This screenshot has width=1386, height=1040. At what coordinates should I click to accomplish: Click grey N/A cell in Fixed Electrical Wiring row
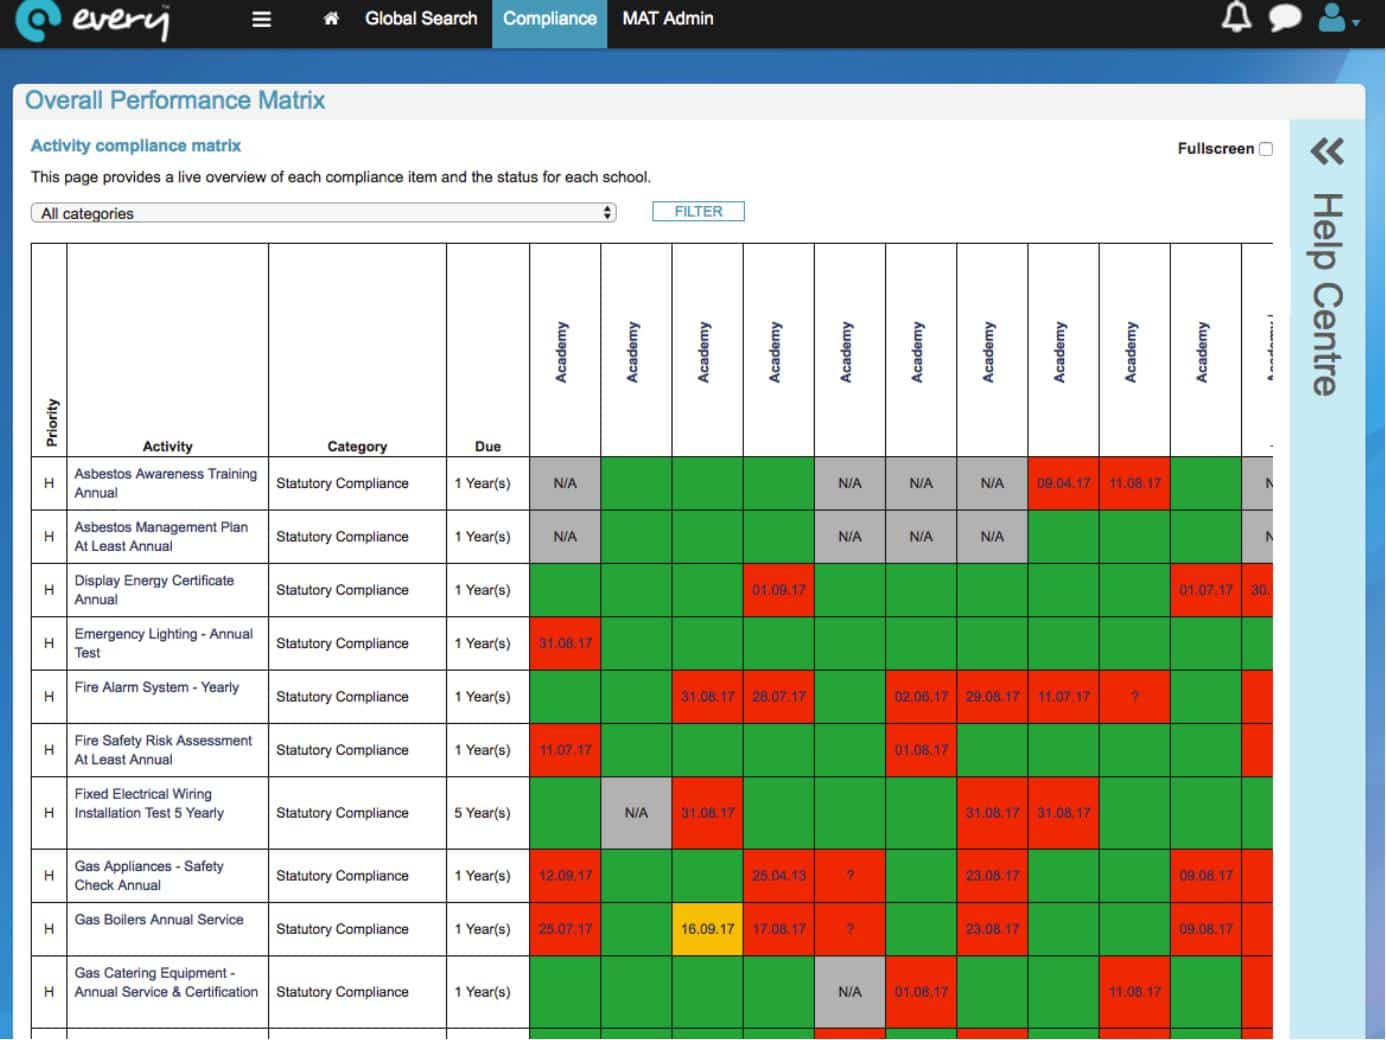[636, 813]
